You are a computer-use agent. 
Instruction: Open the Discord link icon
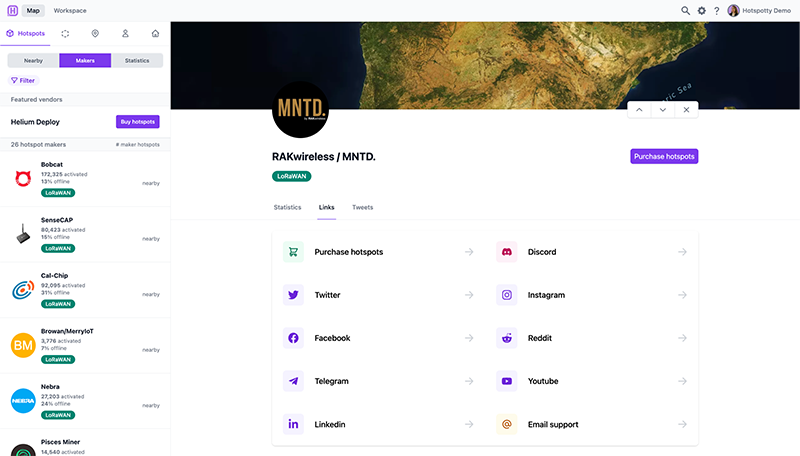[507, 252]
